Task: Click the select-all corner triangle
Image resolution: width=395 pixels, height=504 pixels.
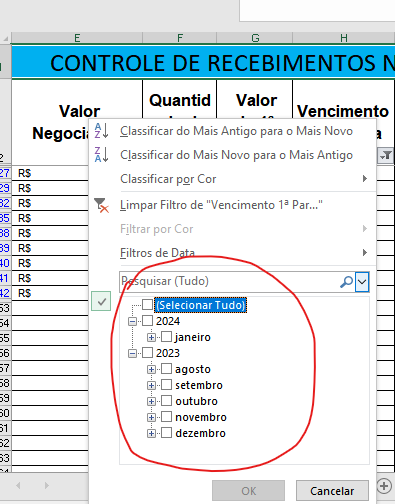Action: pyautogui.click(x=6, y=39)
